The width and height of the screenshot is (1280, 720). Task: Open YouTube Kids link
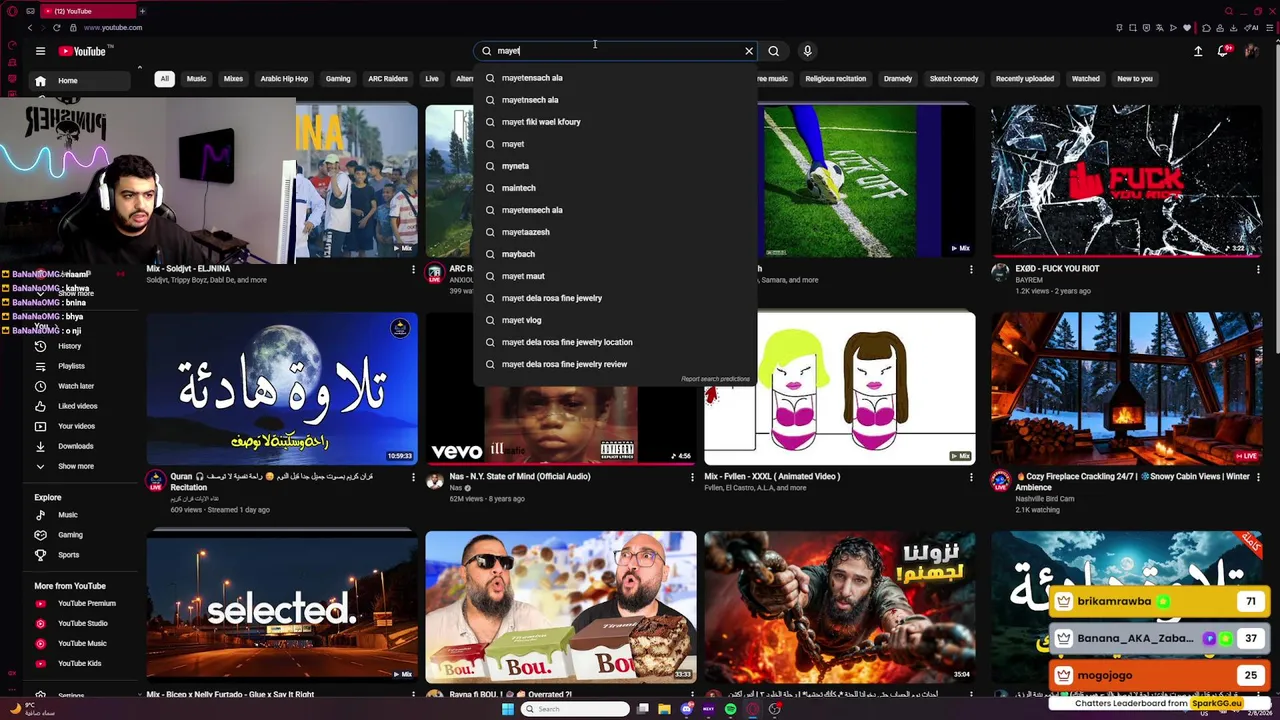[80, 663]
